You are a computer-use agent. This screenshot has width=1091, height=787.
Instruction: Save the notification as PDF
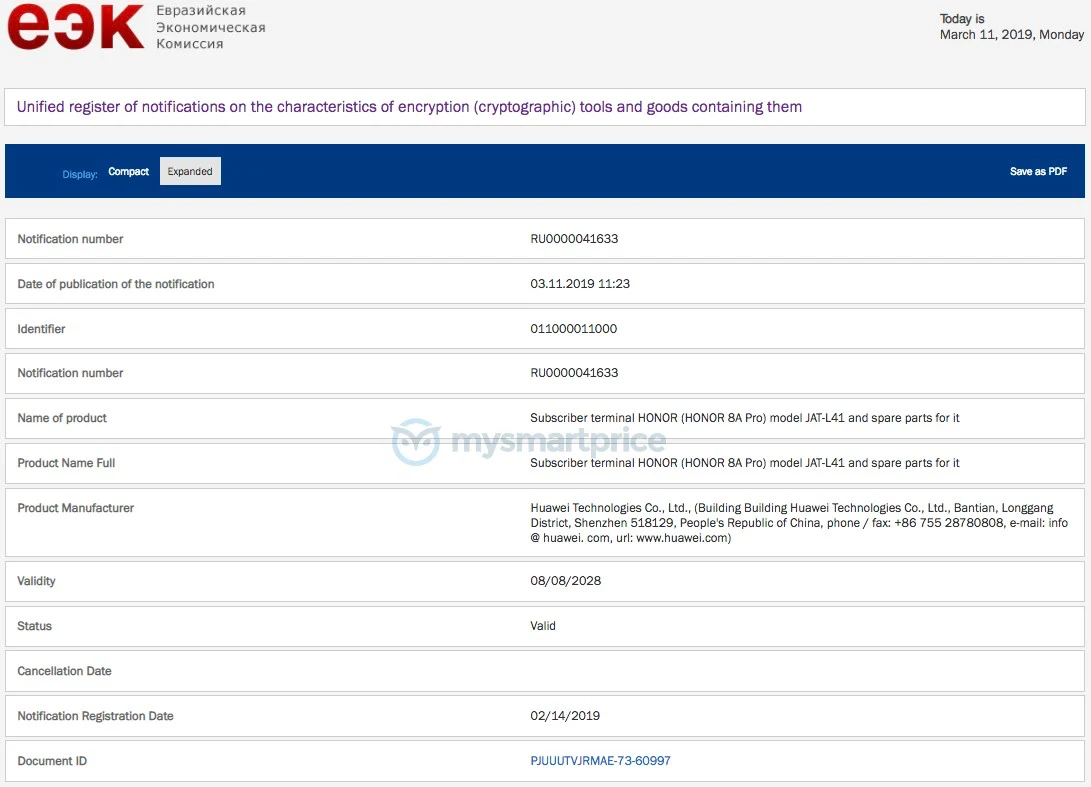click(1038, 172)
